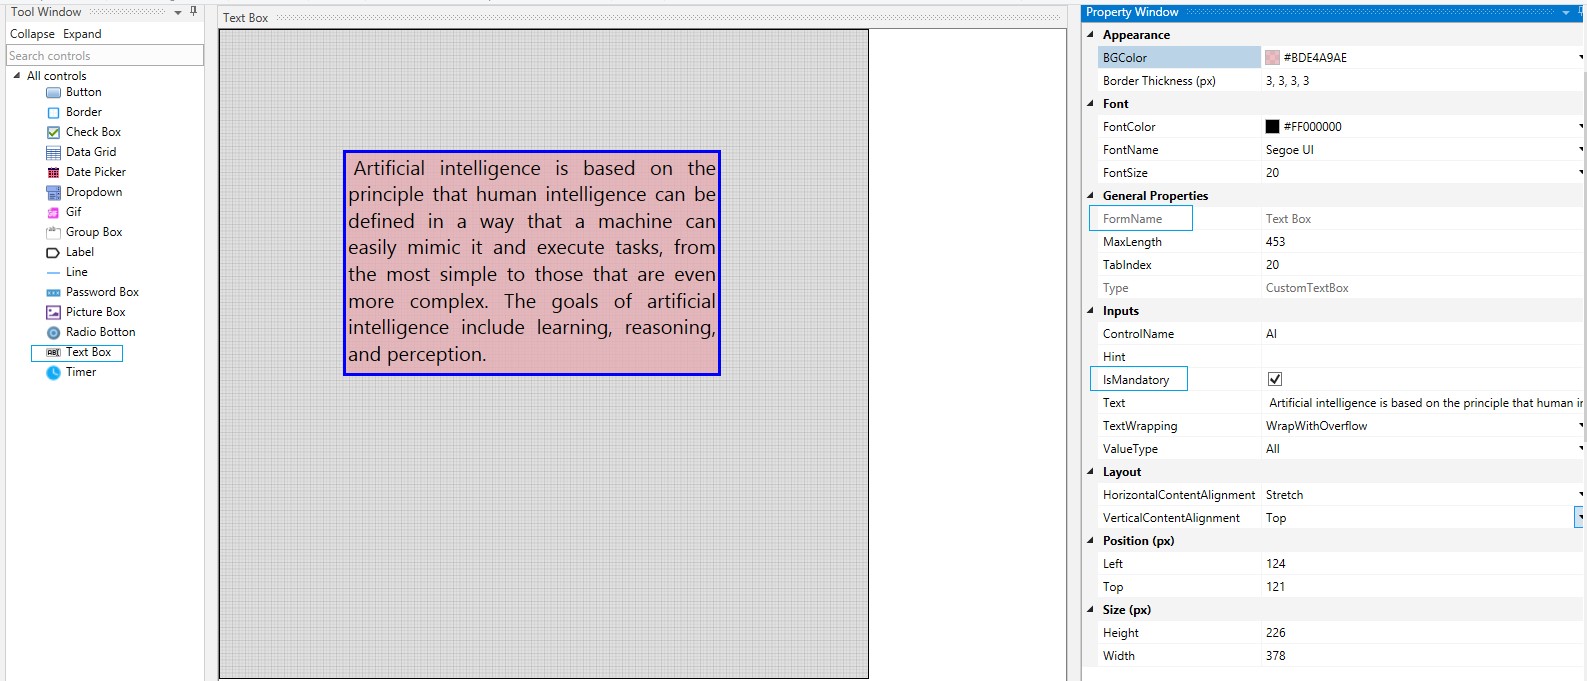Click the Collapse link in Tool Window
Screen dimensions: 1587x681
pyautogui.click(x=32, y=34)
